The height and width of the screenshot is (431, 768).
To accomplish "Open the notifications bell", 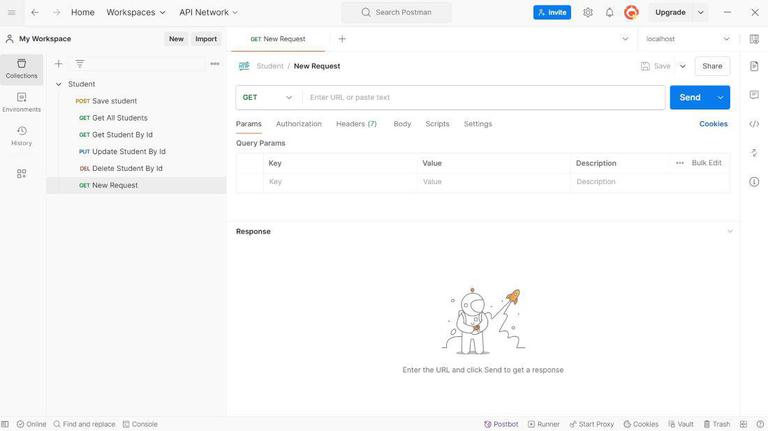I will (x=609, y=12).
